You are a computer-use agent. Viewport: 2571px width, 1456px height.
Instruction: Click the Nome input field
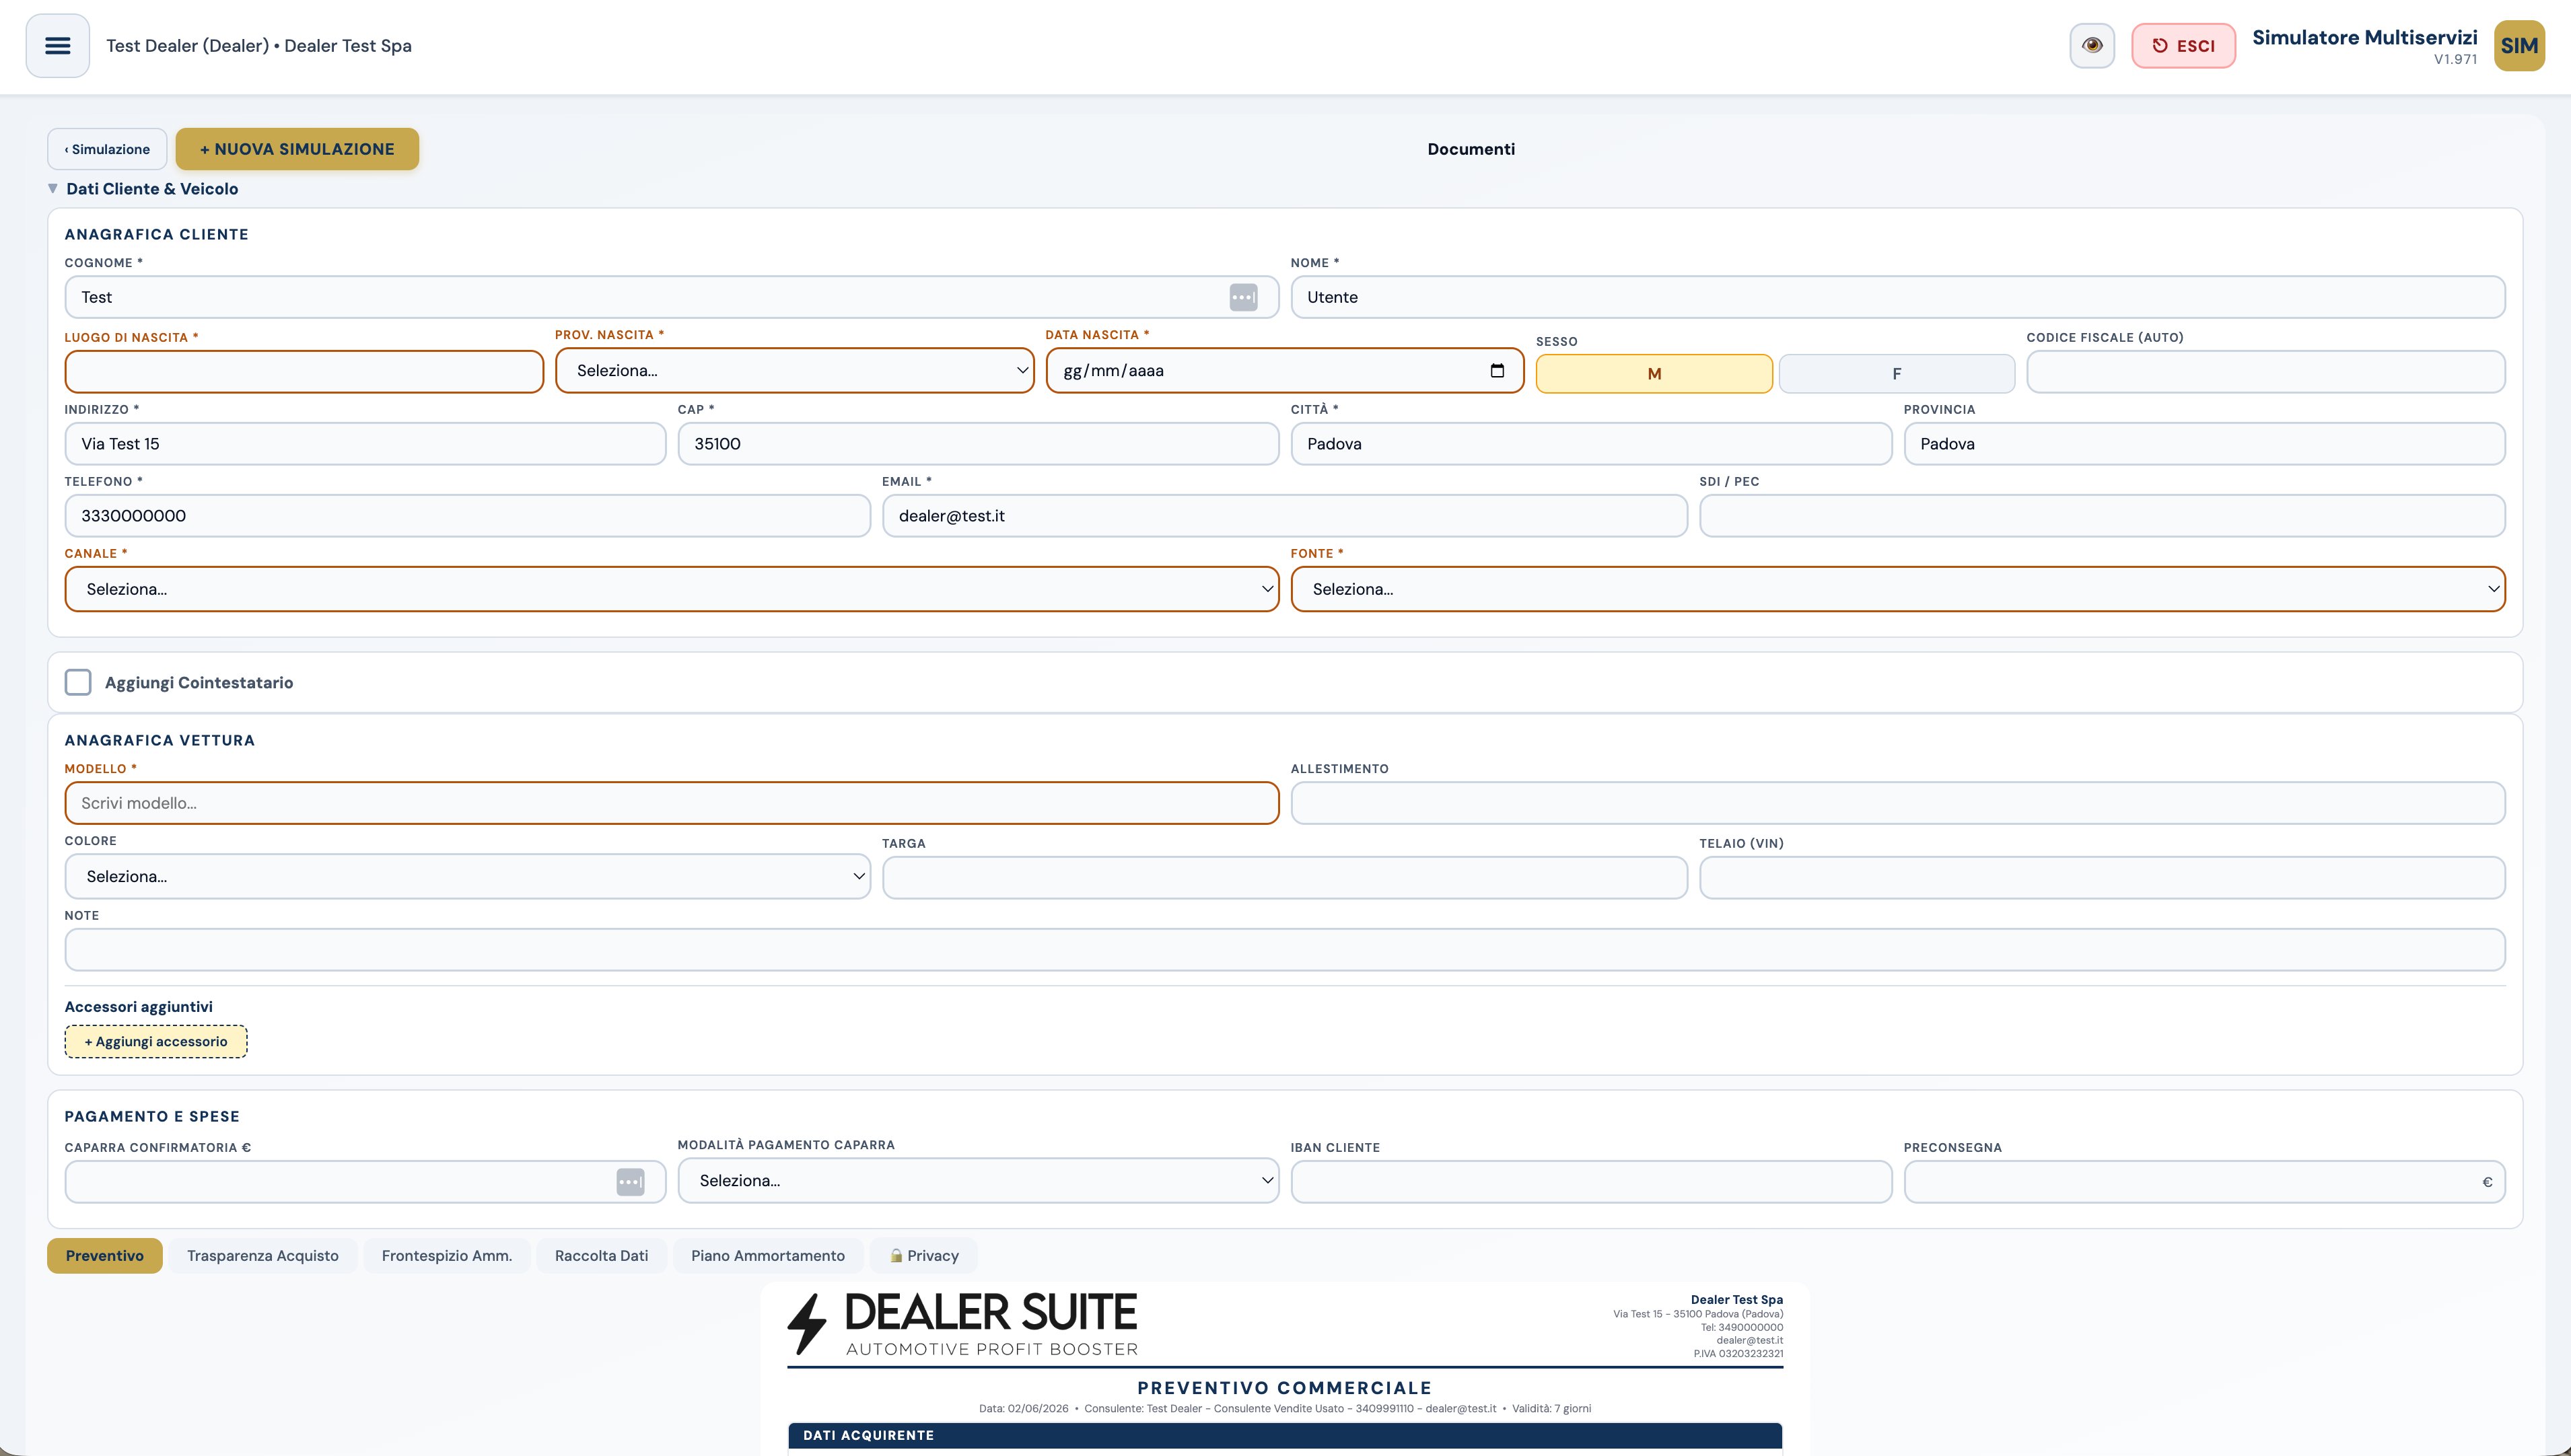(1897, 297)
